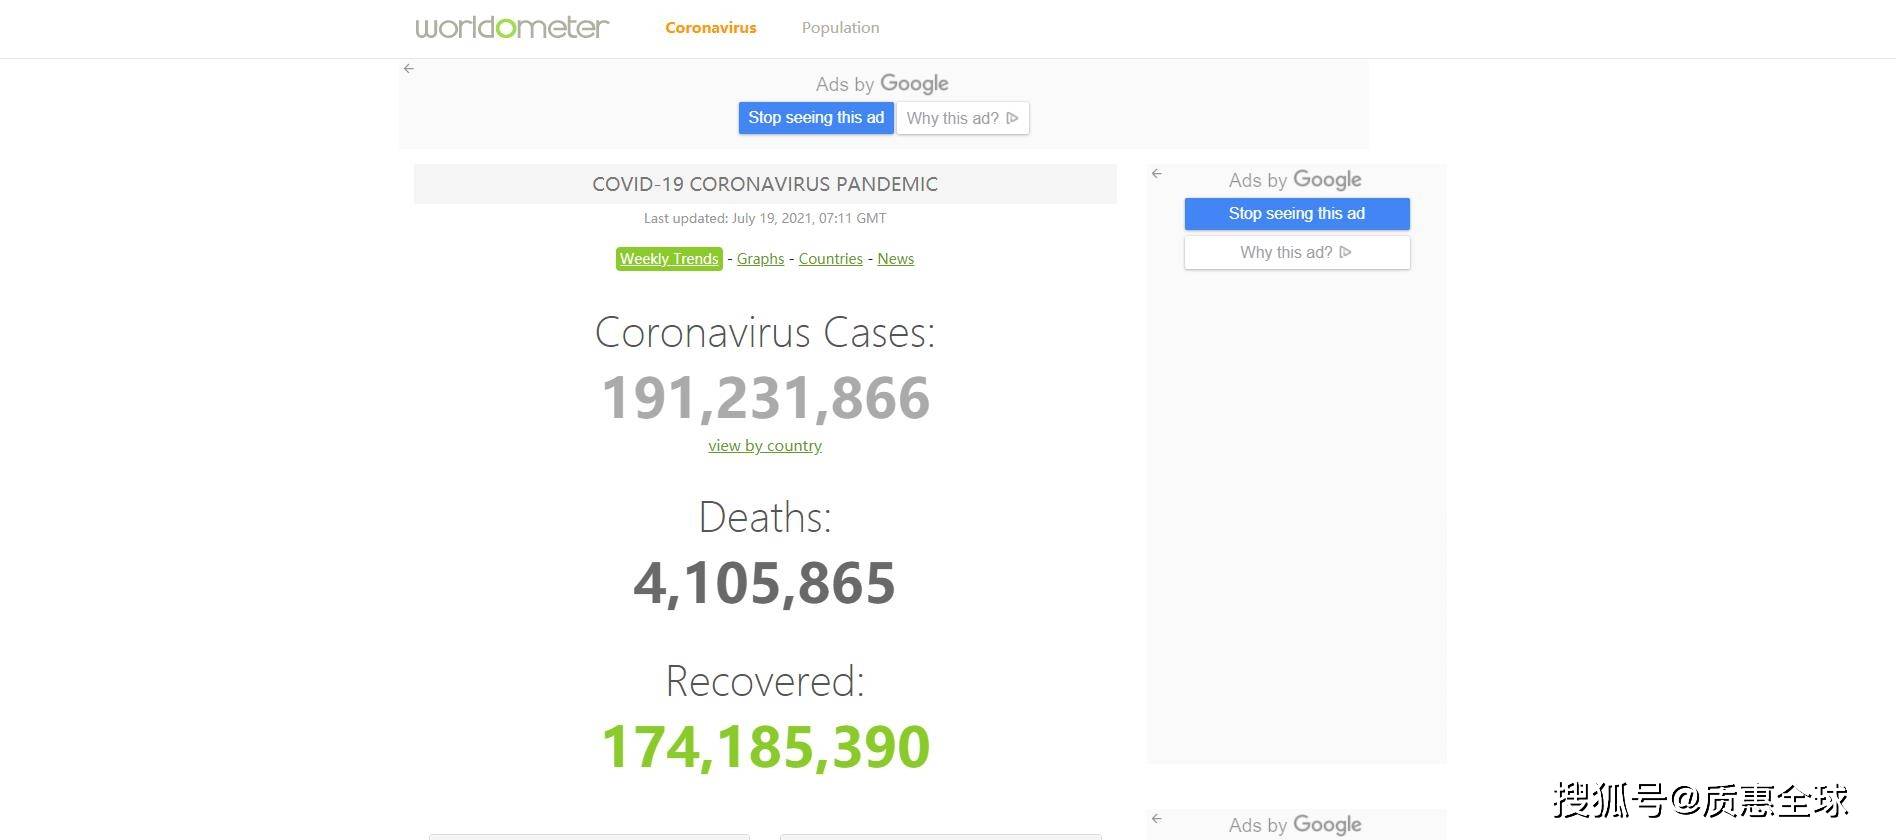Viewport: 1896px width, 840px height.
Task: Click the back arrow on the top banner ad
Action: (x=408, y=69)
